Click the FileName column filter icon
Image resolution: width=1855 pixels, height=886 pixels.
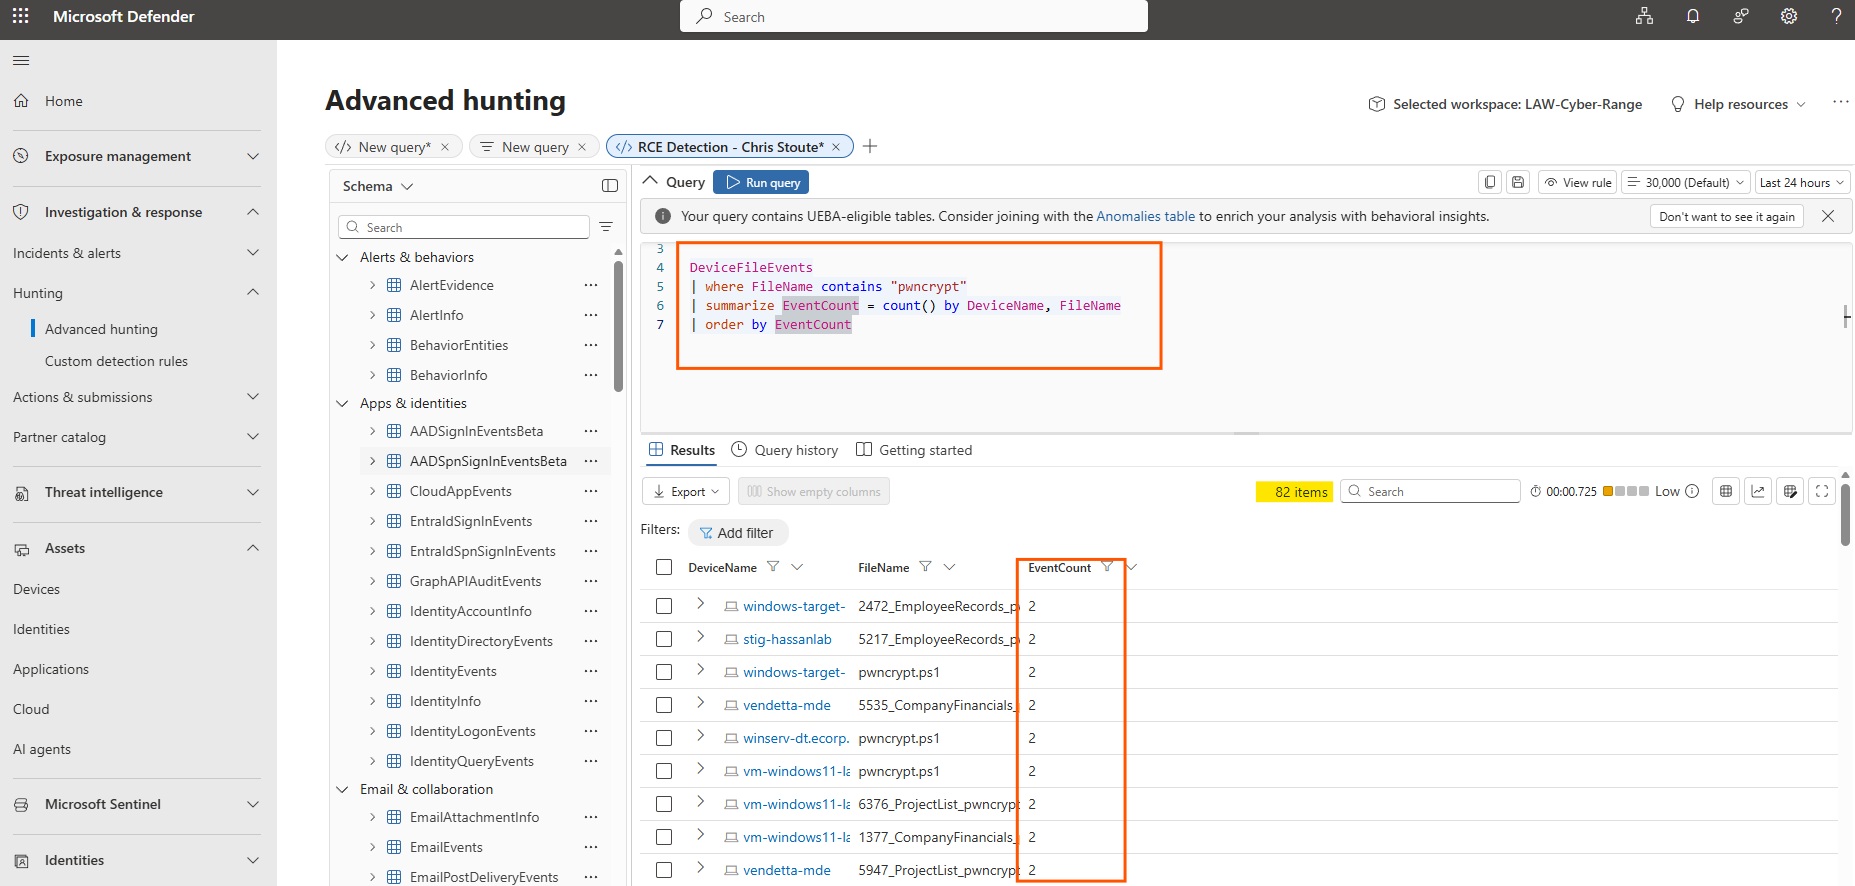[x=925, y=567]
